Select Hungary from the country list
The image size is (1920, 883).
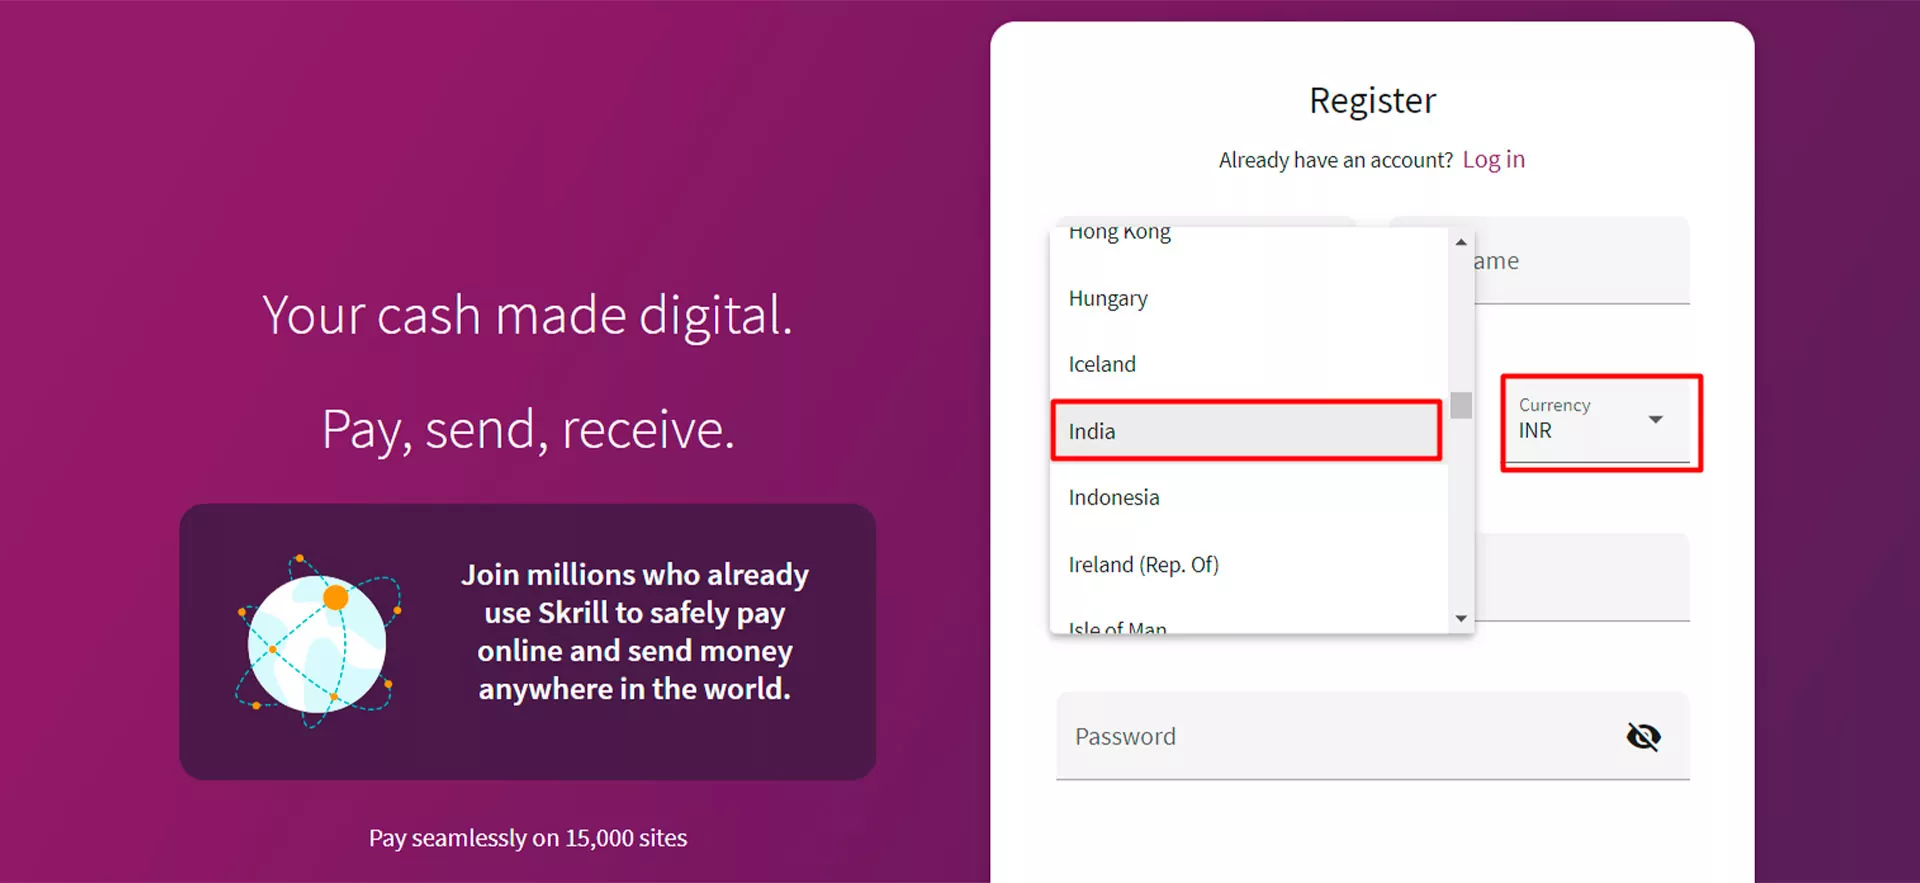(x=1108, y=299)
